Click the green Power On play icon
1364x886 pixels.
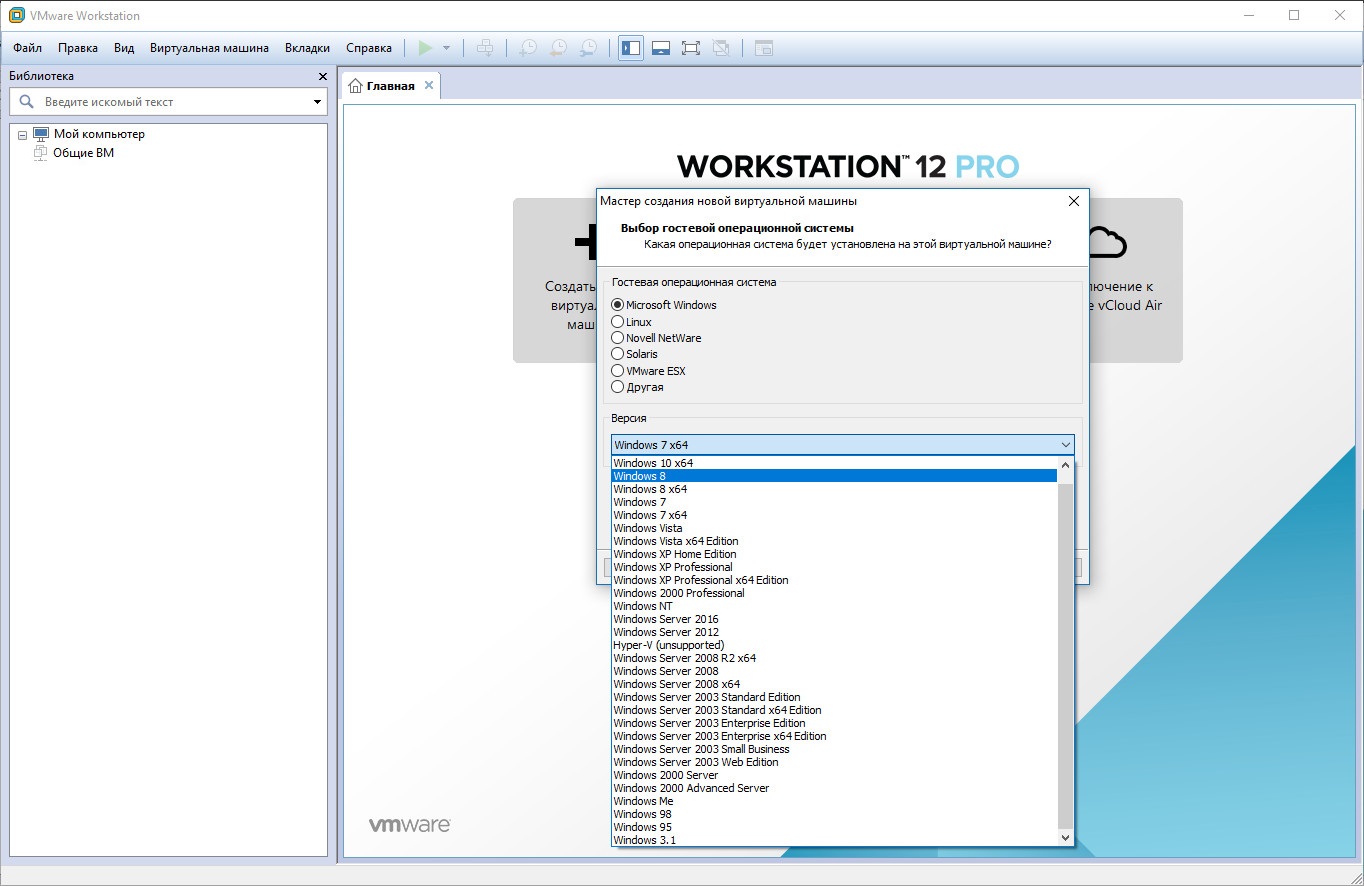pos(425,48)
